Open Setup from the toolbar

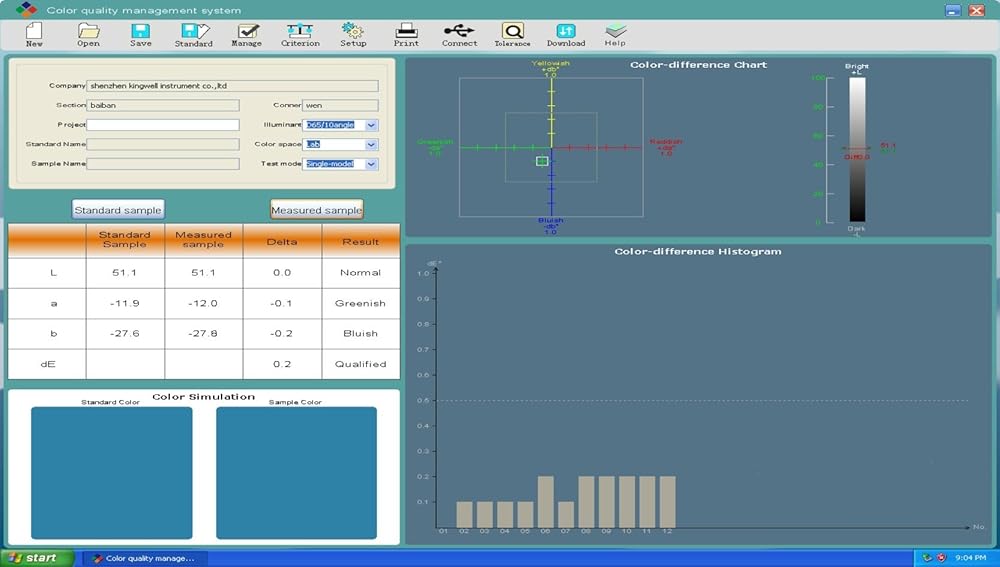tap(353, 33)
